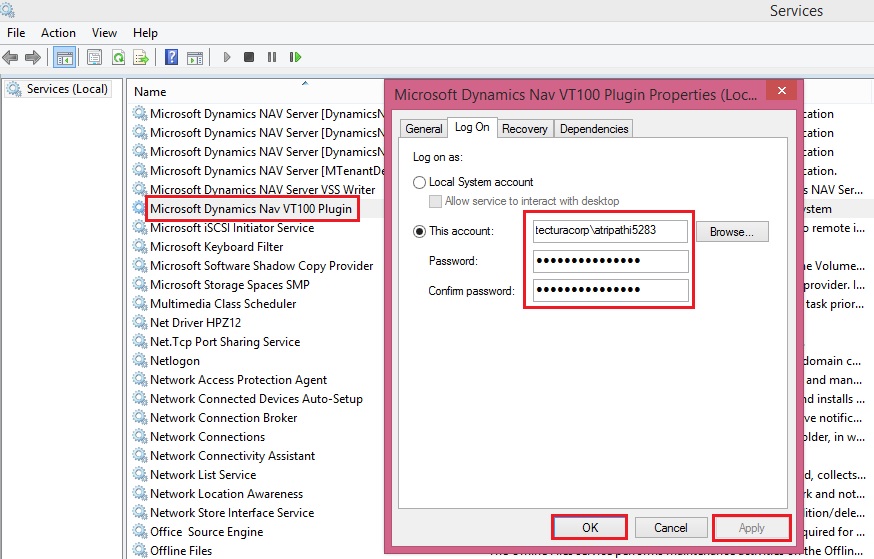The image size is (874, 559).
Task: Click the Refresh toolbar icon
Action: 118,57
